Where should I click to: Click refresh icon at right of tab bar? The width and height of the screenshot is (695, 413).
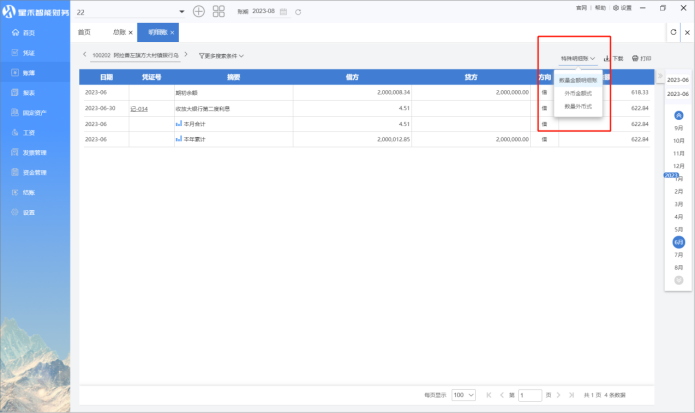pos(673,32)
